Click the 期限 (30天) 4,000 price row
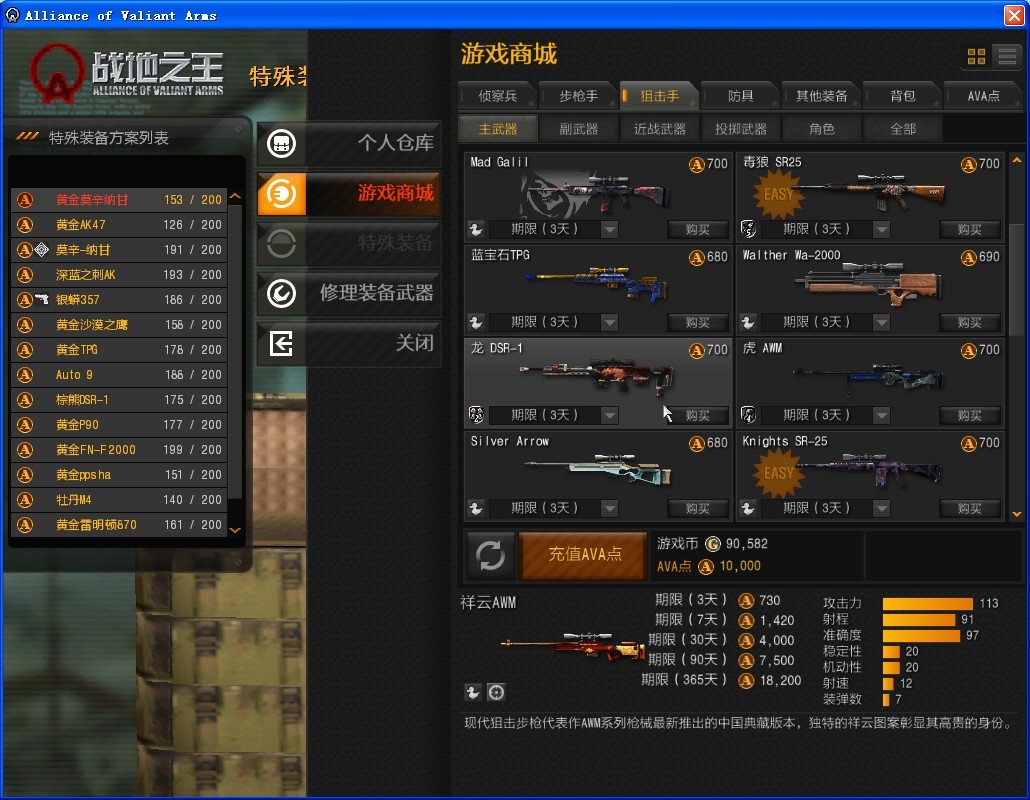 721,640
